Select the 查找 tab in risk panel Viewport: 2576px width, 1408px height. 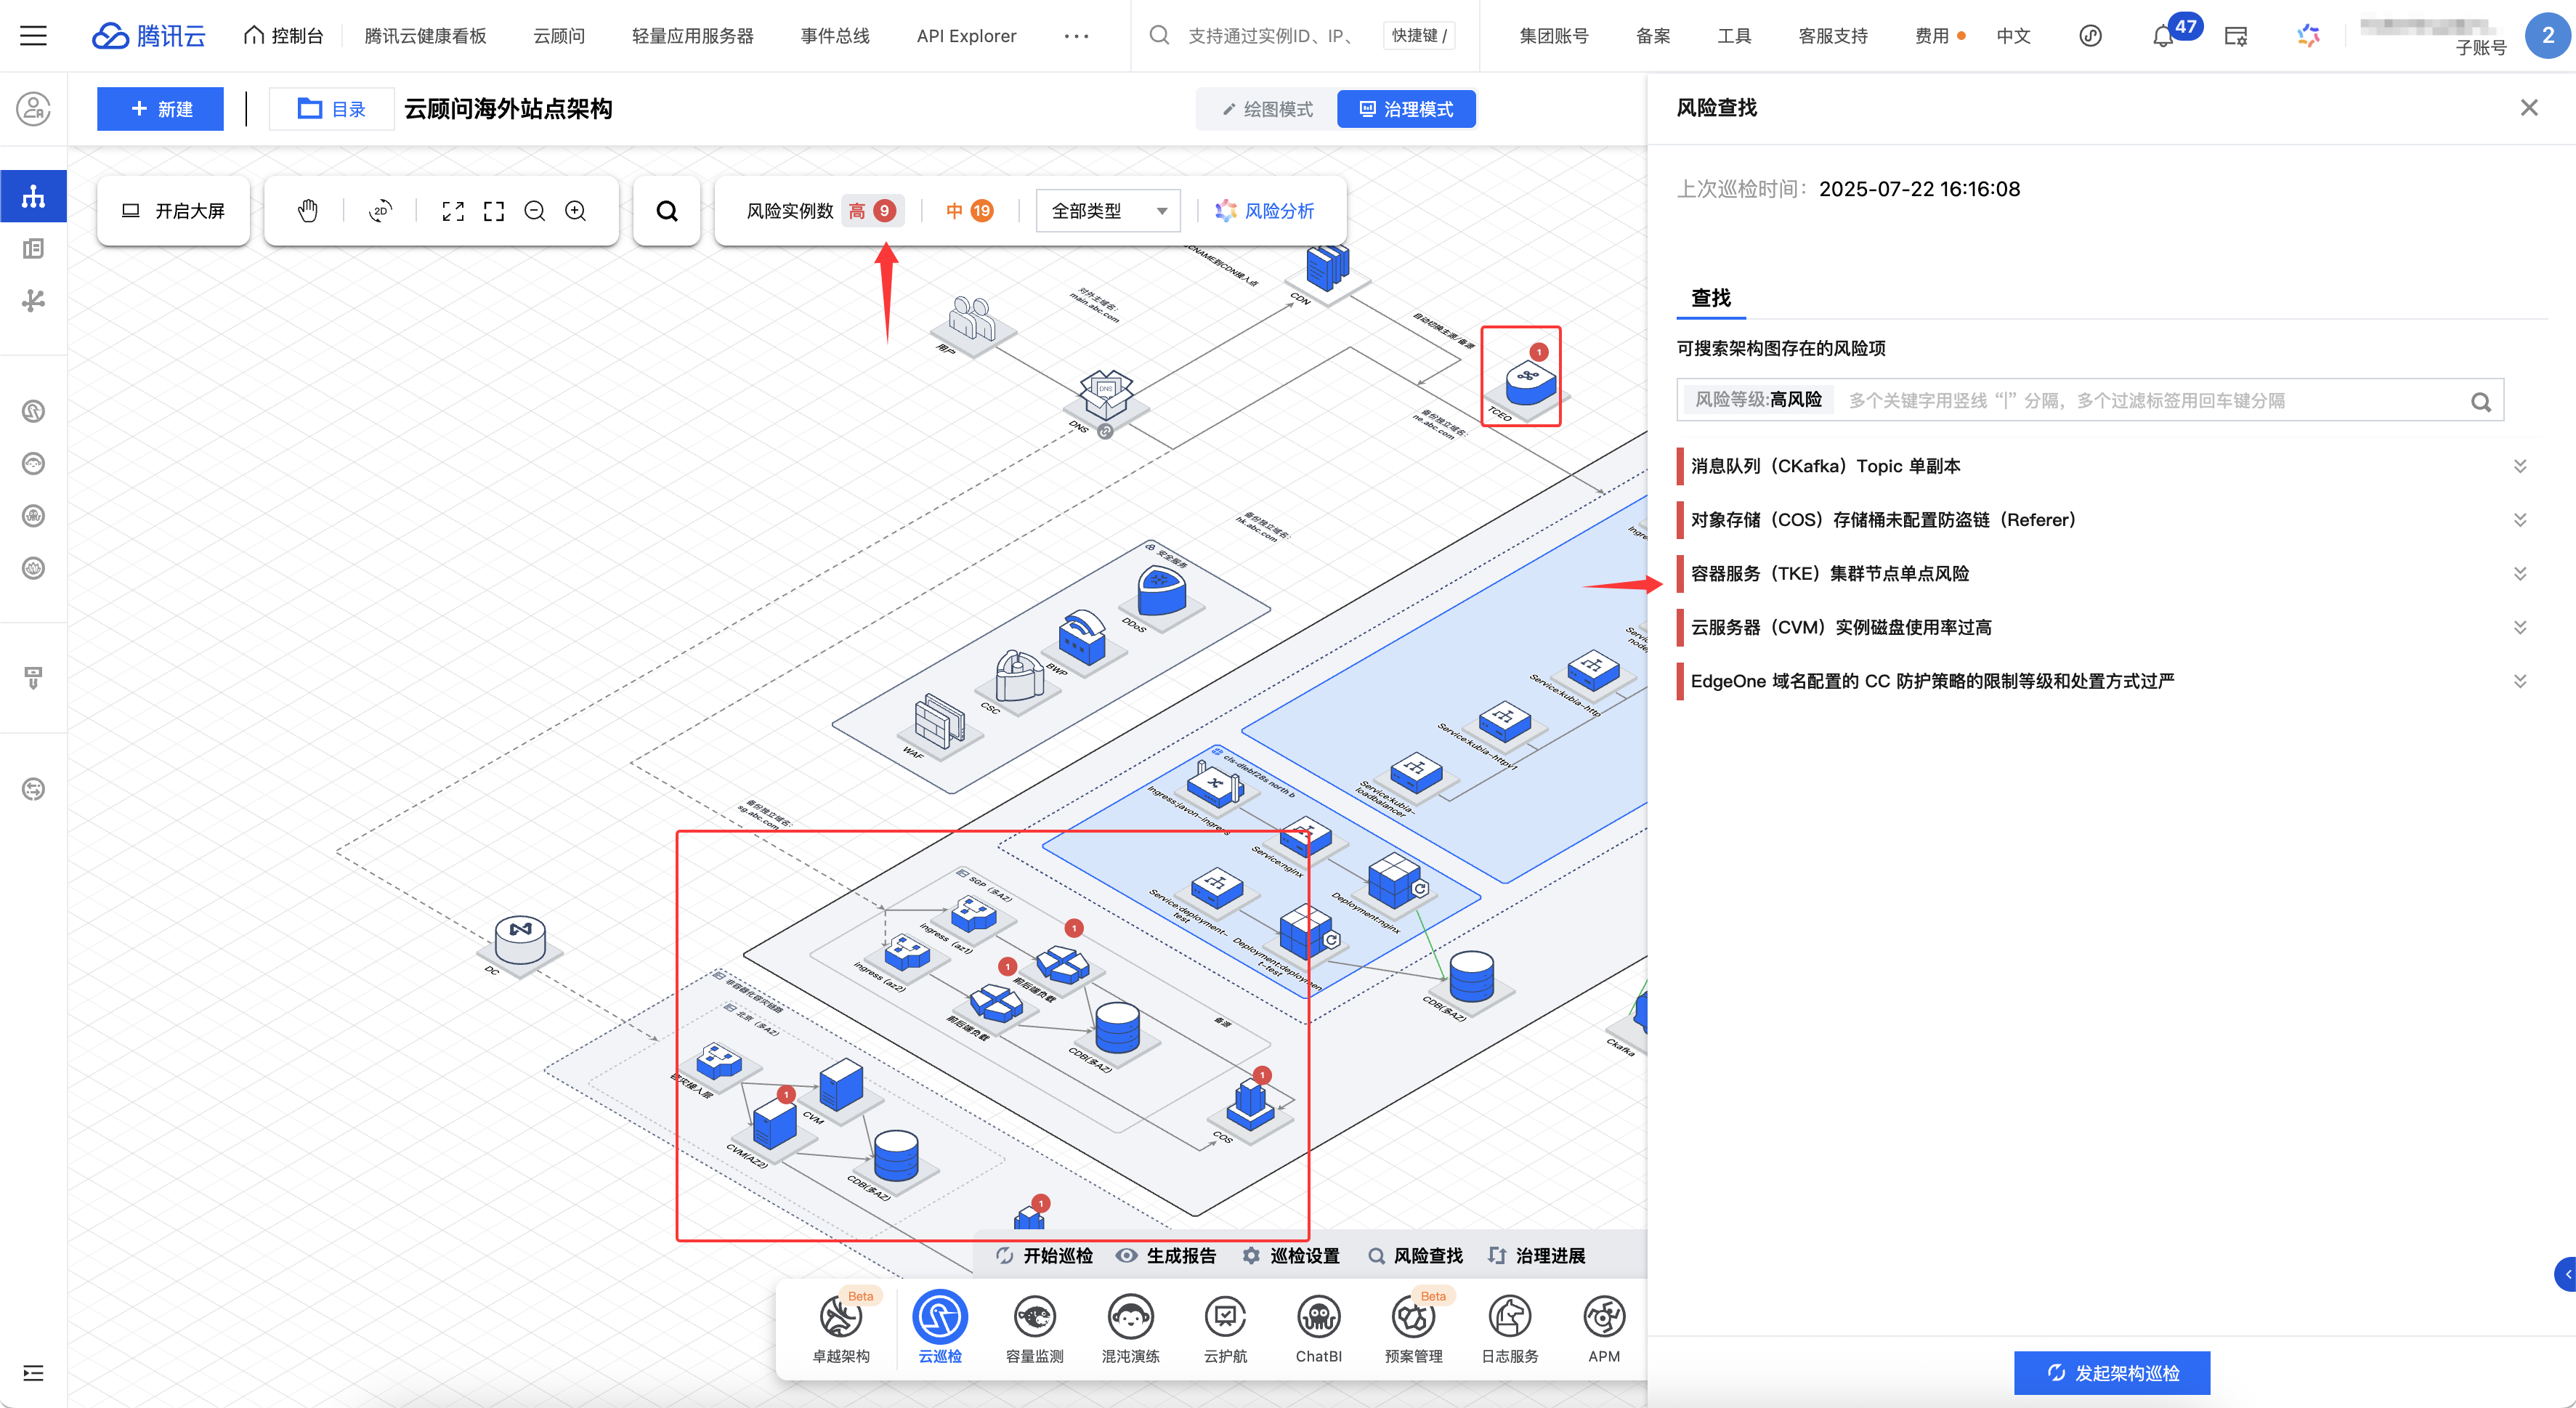point(1710,298)
